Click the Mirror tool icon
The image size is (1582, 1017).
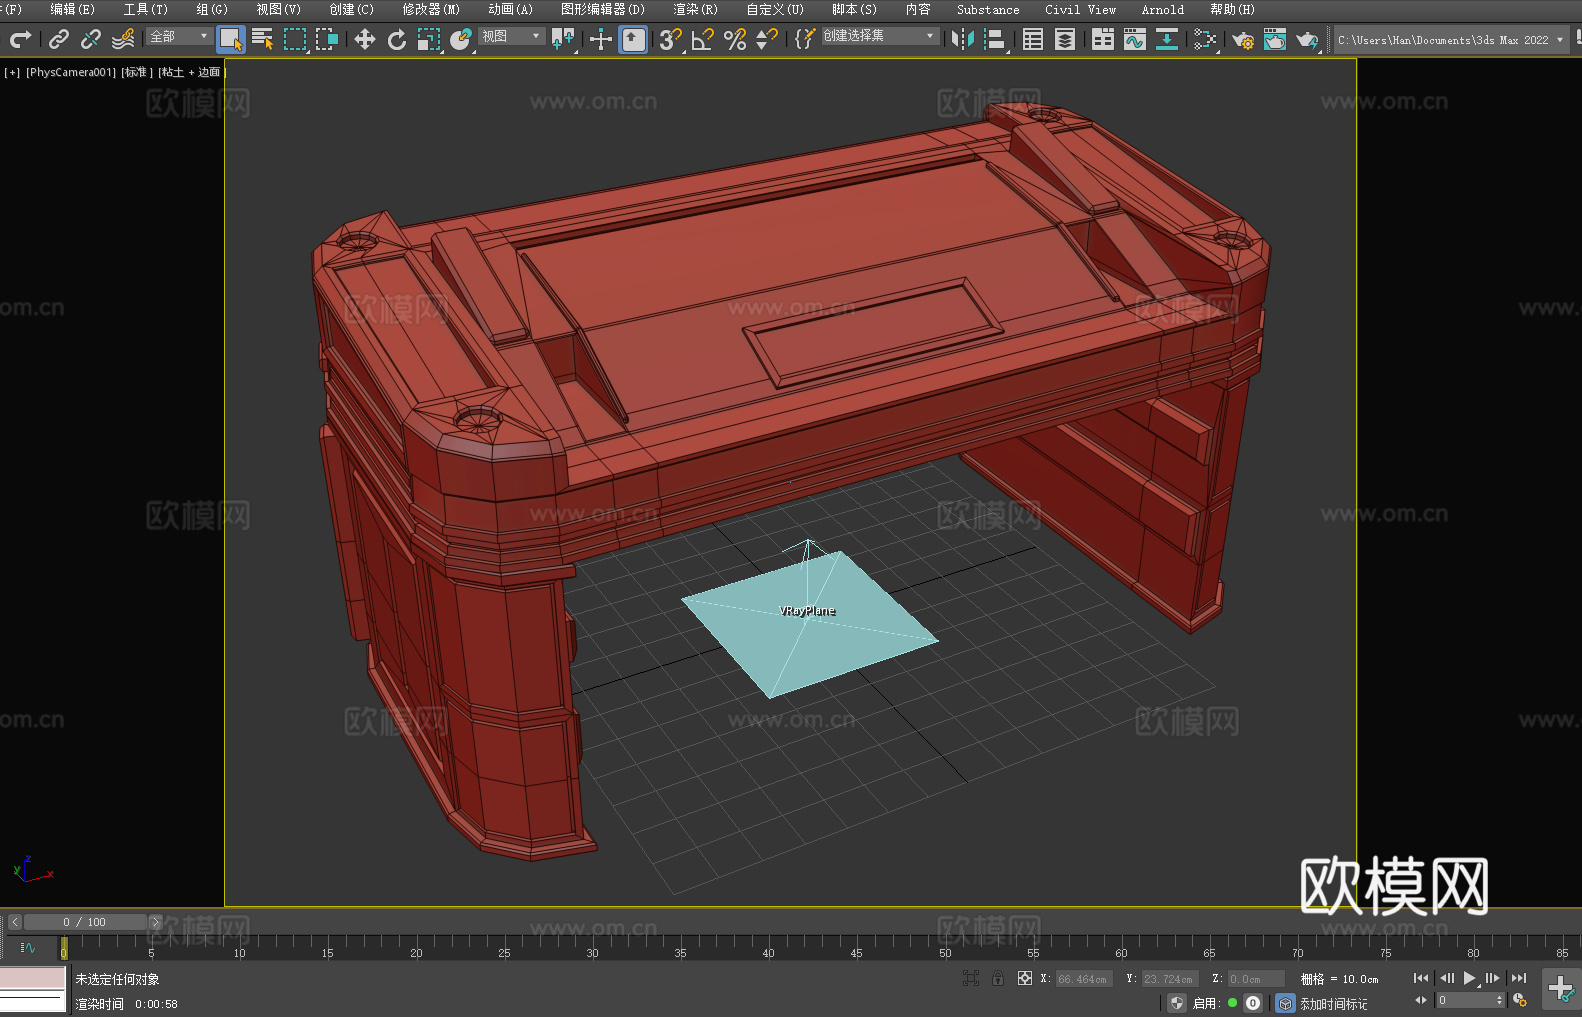[963, 39]
